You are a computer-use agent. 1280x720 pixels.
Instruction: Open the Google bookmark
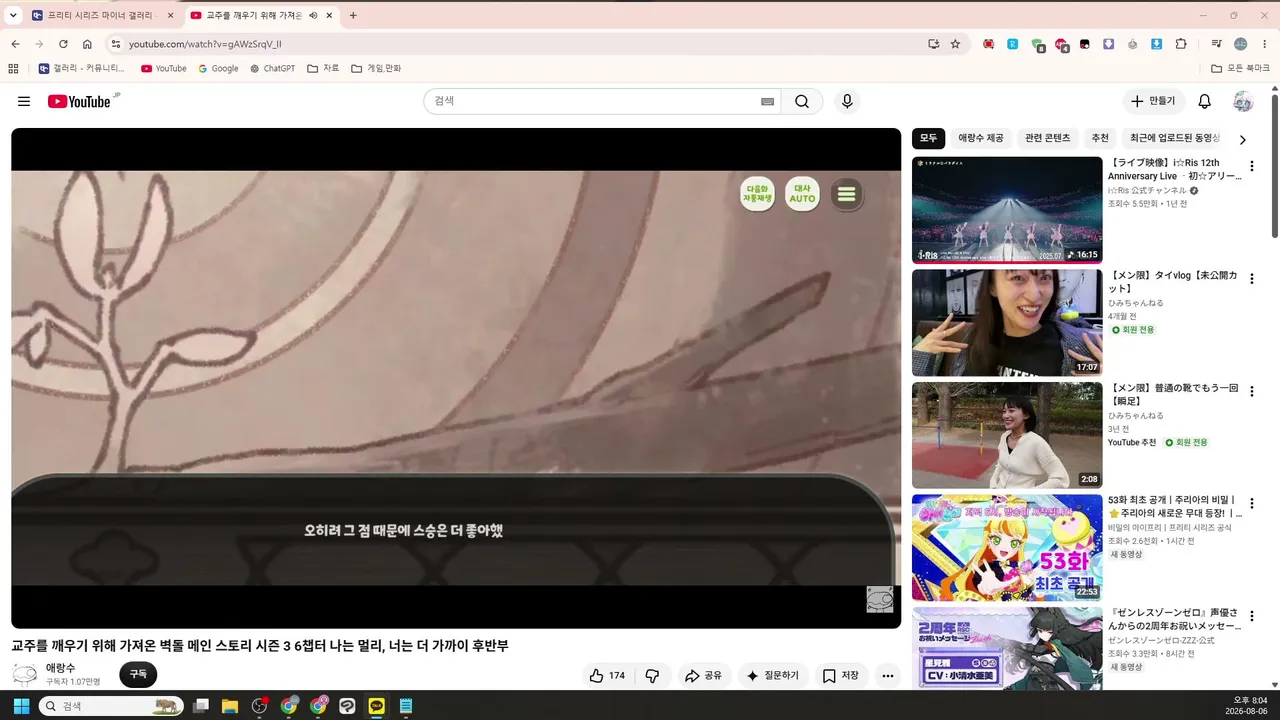[x=218, y=68]
